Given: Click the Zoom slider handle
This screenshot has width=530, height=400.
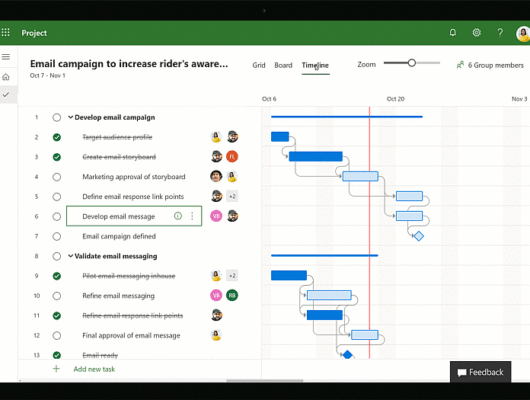Looking at the screenshot, I should 411,63.
